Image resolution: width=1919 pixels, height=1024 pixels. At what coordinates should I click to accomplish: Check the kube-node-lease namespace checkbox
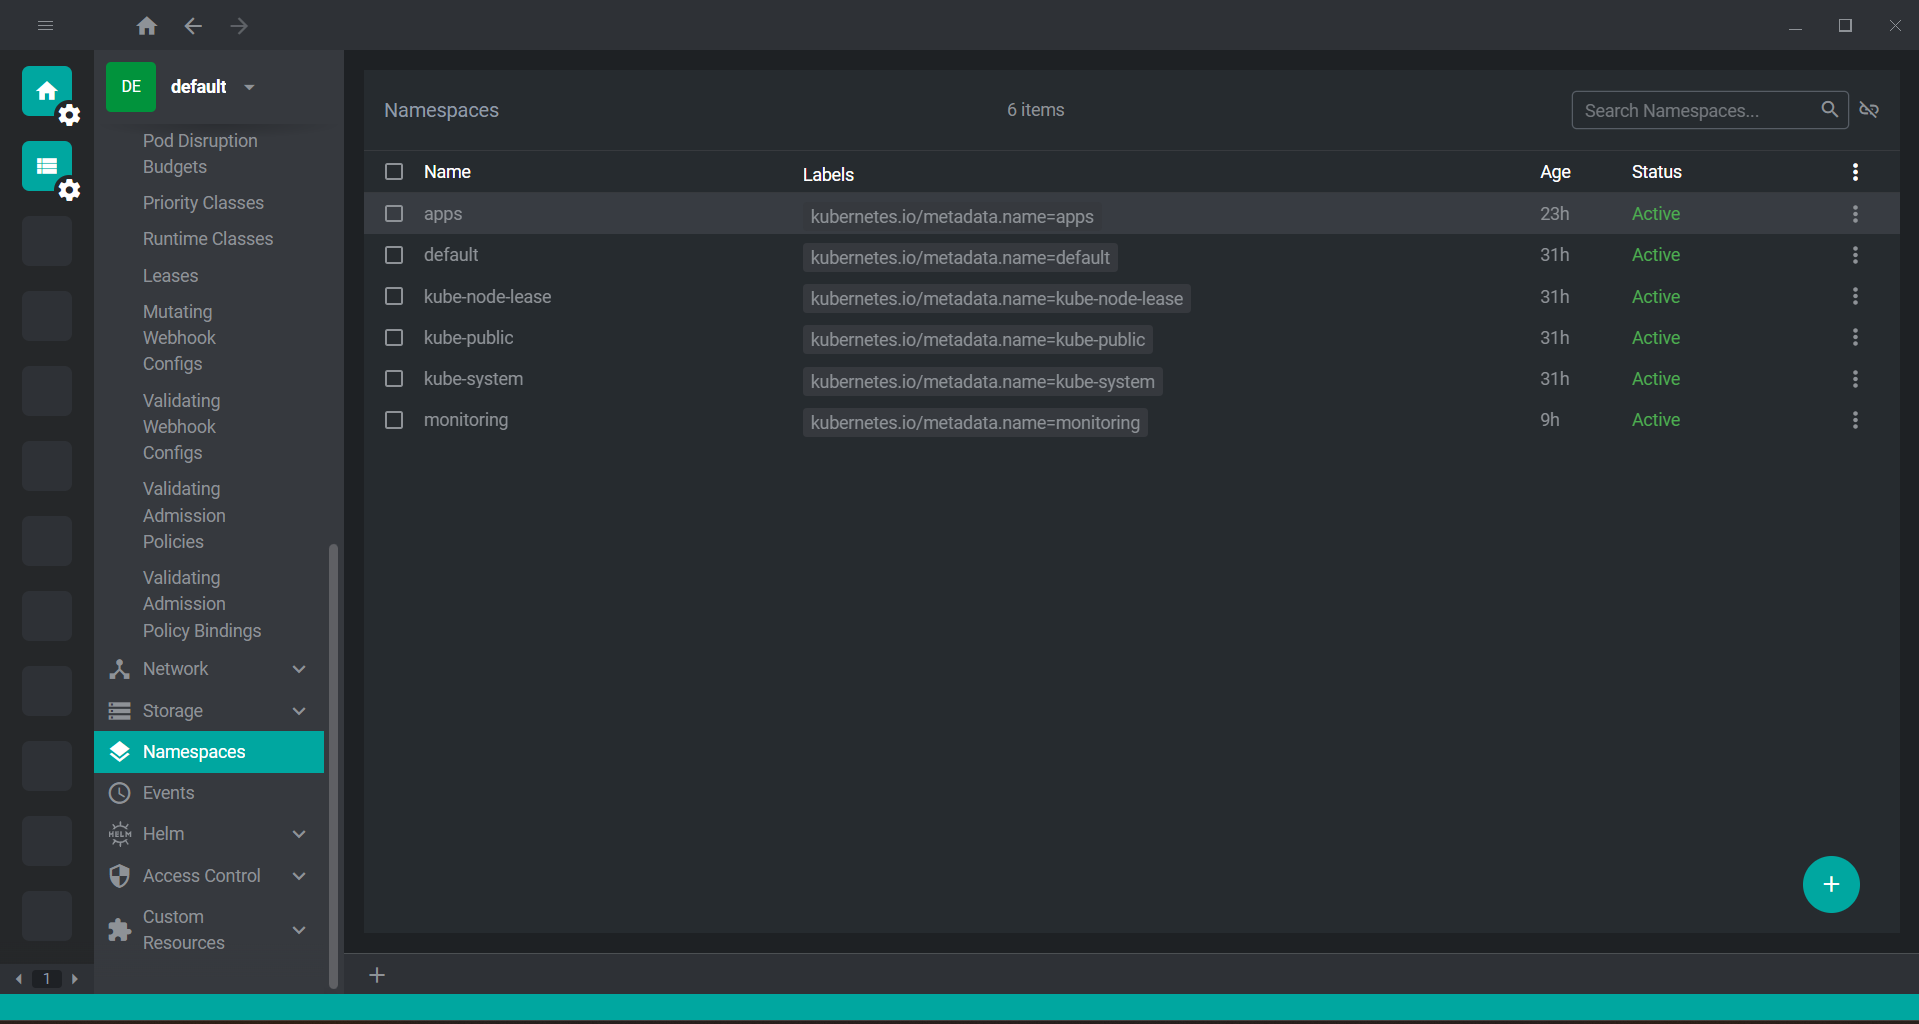tap(394, 297)
